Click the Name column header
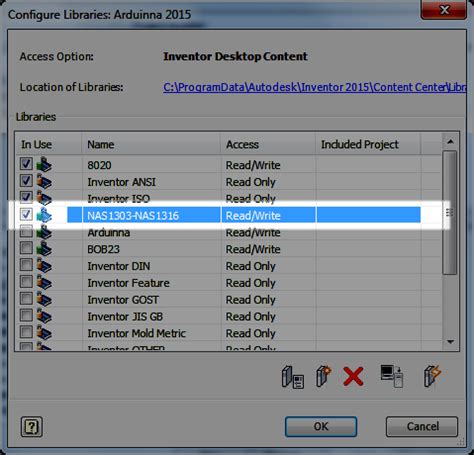Viewport: 474px width, 455px height. coord(151,144)
